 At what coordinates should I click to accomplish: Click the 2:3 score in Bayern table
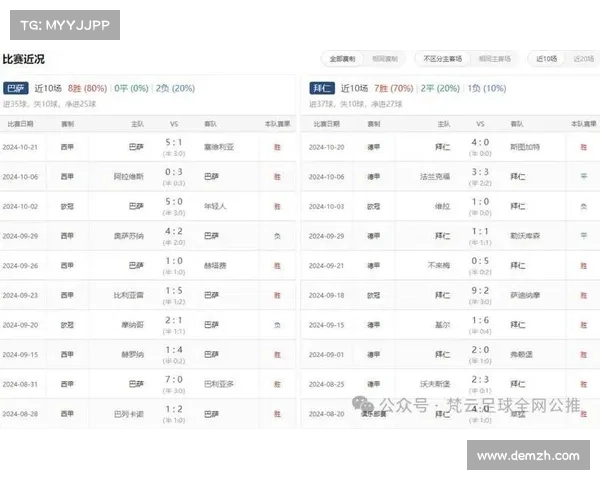tap(480, 380)
